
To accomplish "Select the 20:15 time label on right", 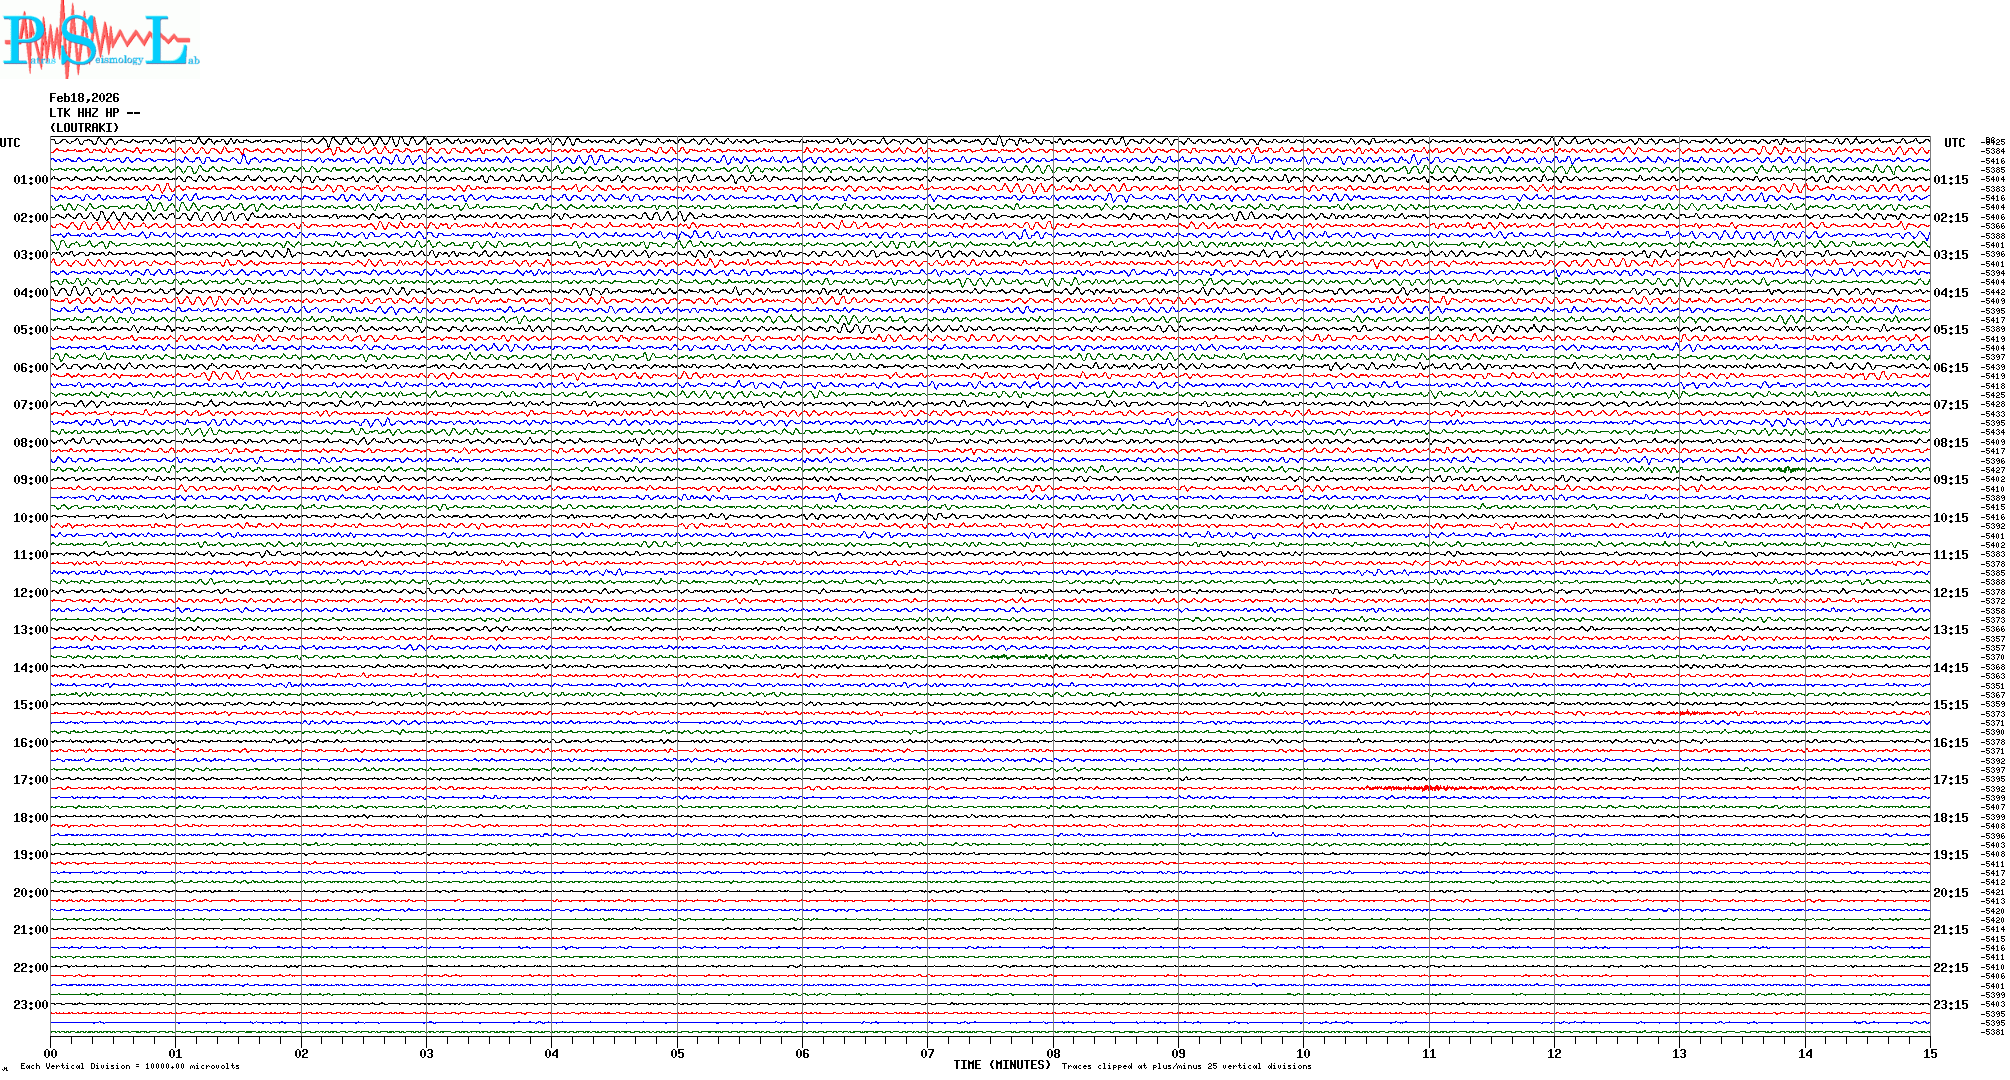I will (x=1950, y=893).
